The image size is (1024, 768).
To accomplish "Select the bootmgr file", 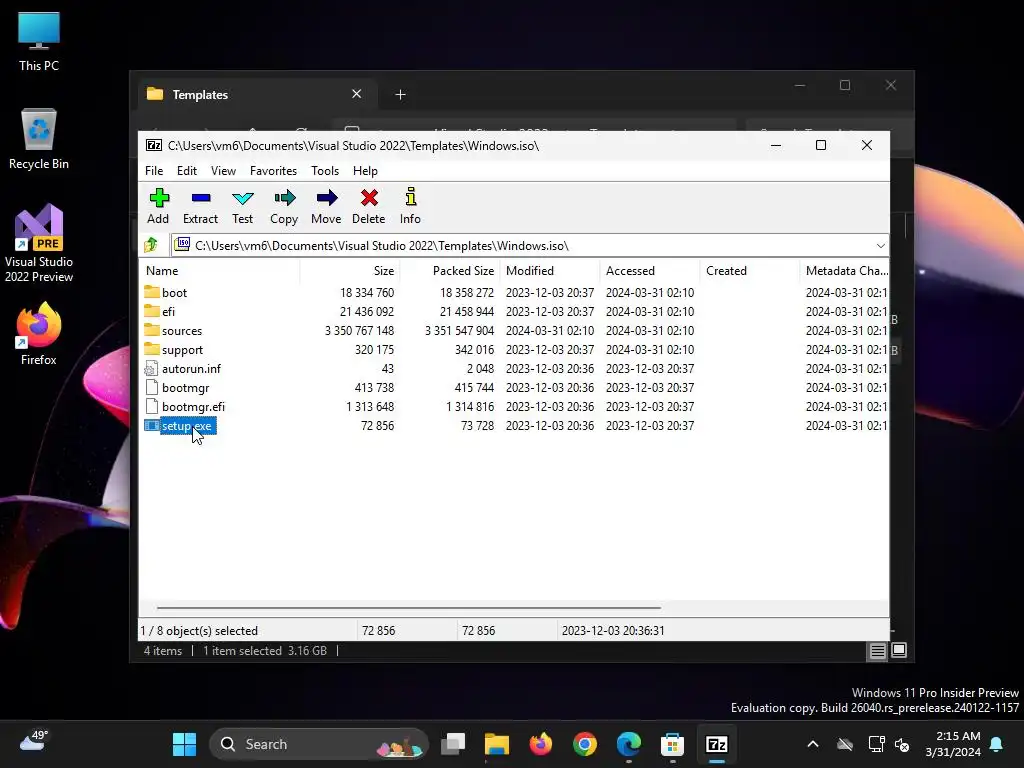I will click(x=185, y=387).
